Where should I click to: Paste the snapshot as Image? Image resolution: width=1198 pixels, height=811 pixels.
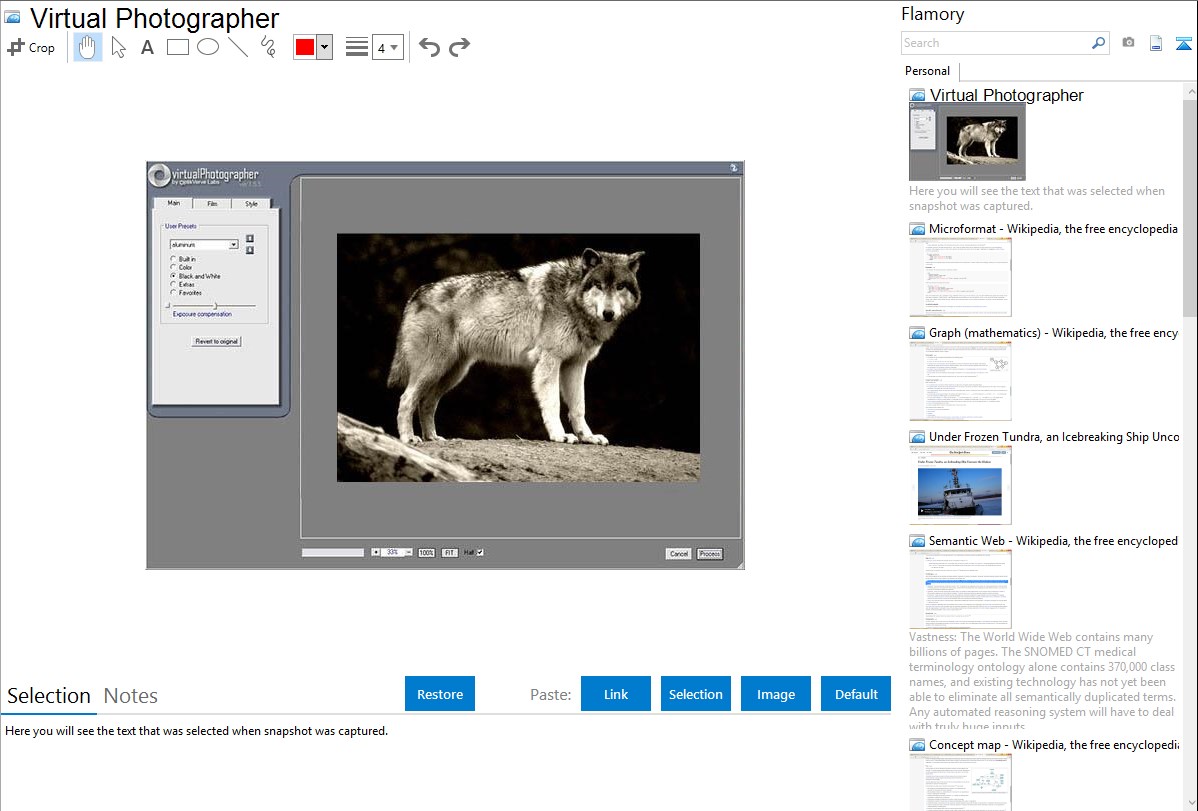[775, 694]
